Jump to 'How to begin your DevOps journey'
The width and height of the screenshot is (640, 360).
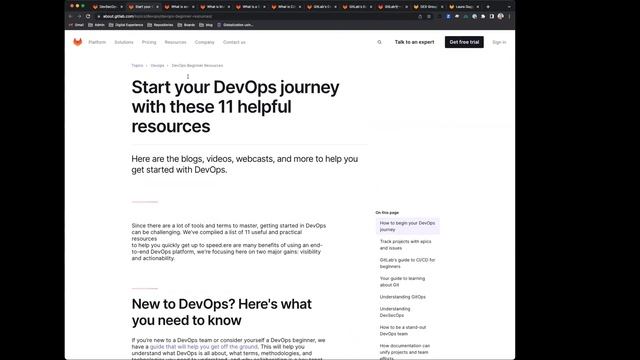tap(407, 226)
